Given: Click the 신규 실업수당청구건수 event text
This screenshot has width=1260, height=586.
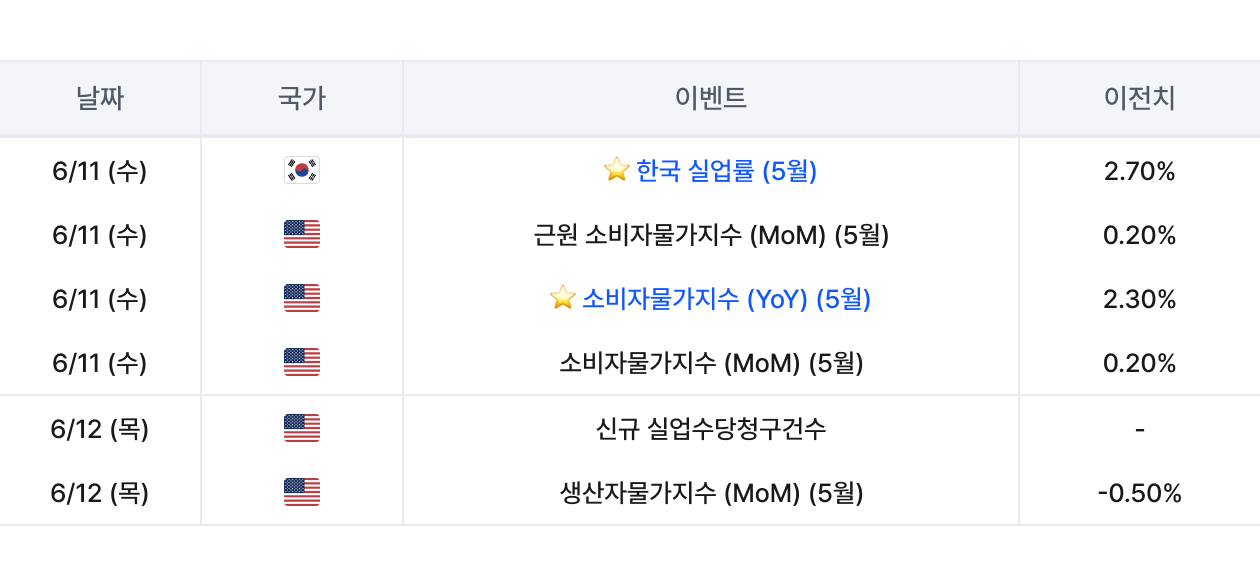Looking at the screenshot, I should pyautogui.click(x=711, y=429).
